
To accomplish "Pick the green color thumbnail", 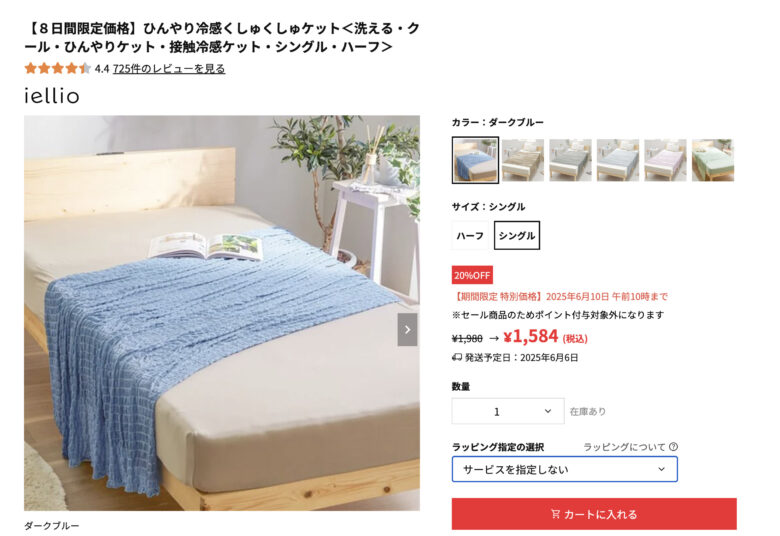I will click(x=713, y=160).
